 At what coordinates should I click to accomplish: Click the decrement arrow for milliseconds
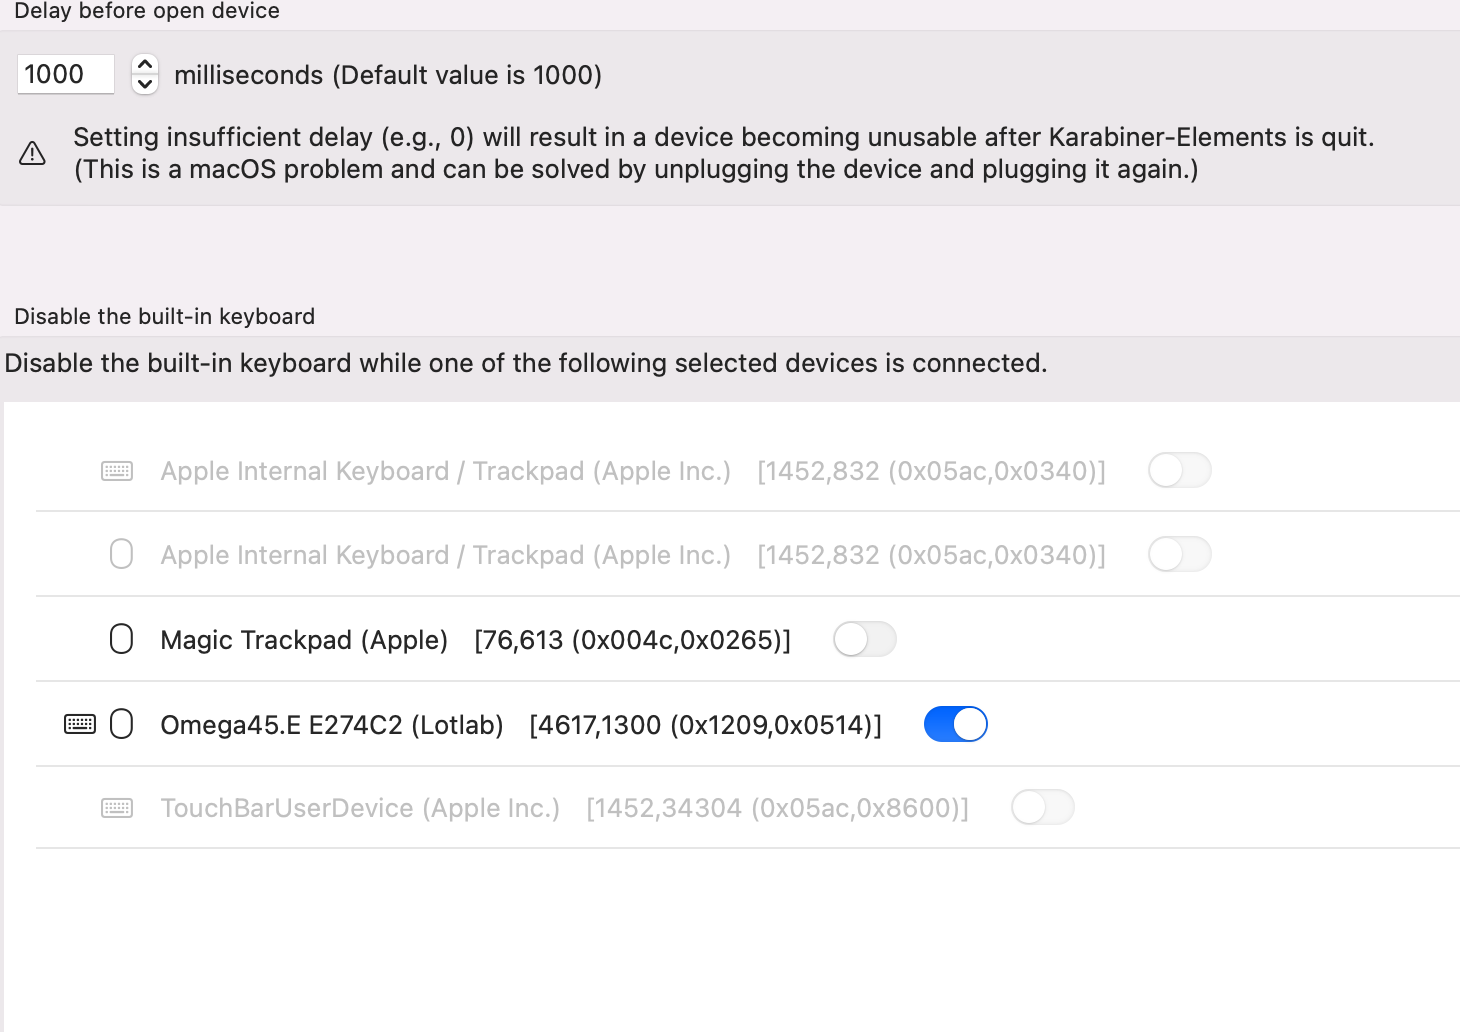click(x=144, y=83)
